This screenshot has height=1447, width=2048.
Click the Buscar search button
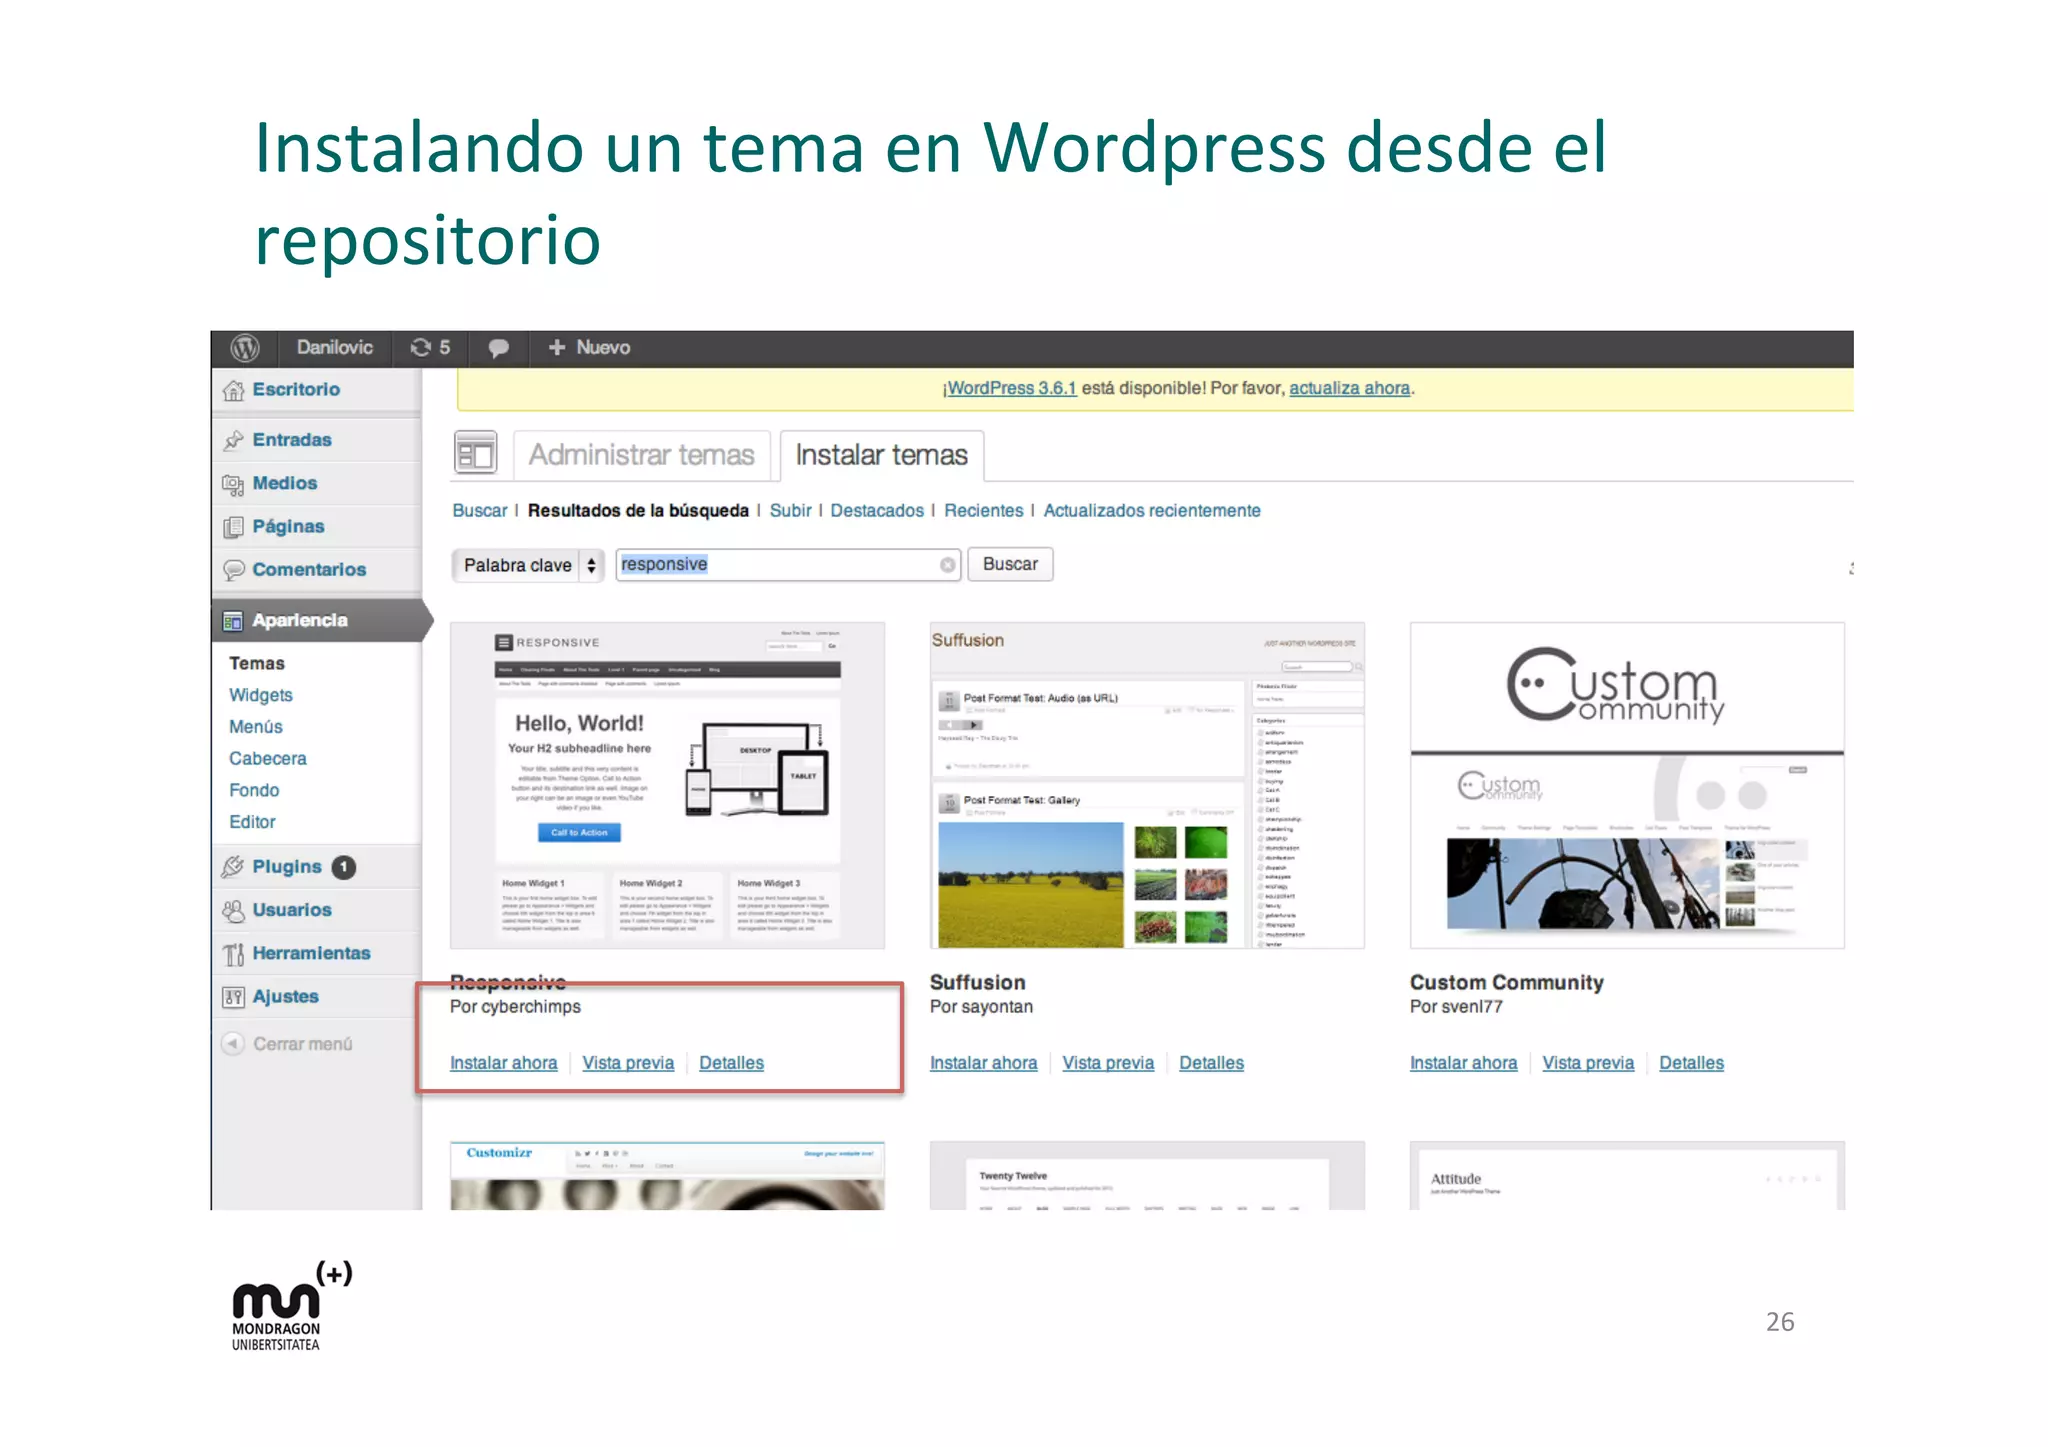[1010, 564]
